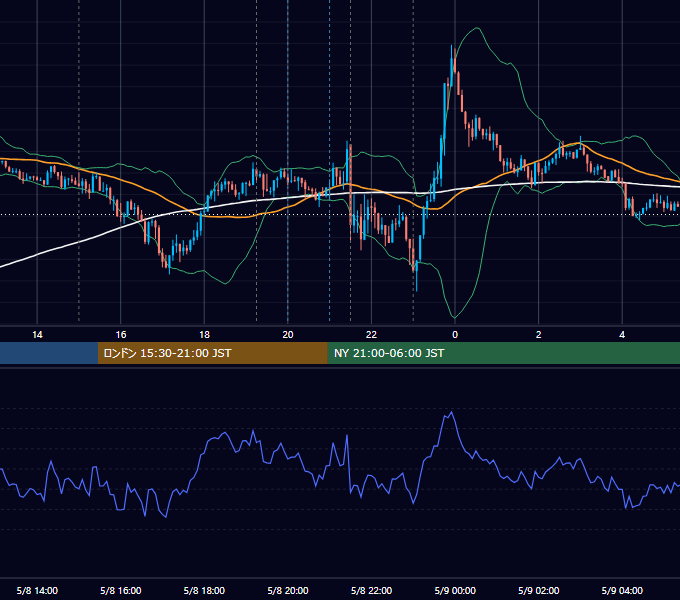Viewport: 680px width, 600px height.
Task: Select the 20 hour axis label
Action: [288, 335]
